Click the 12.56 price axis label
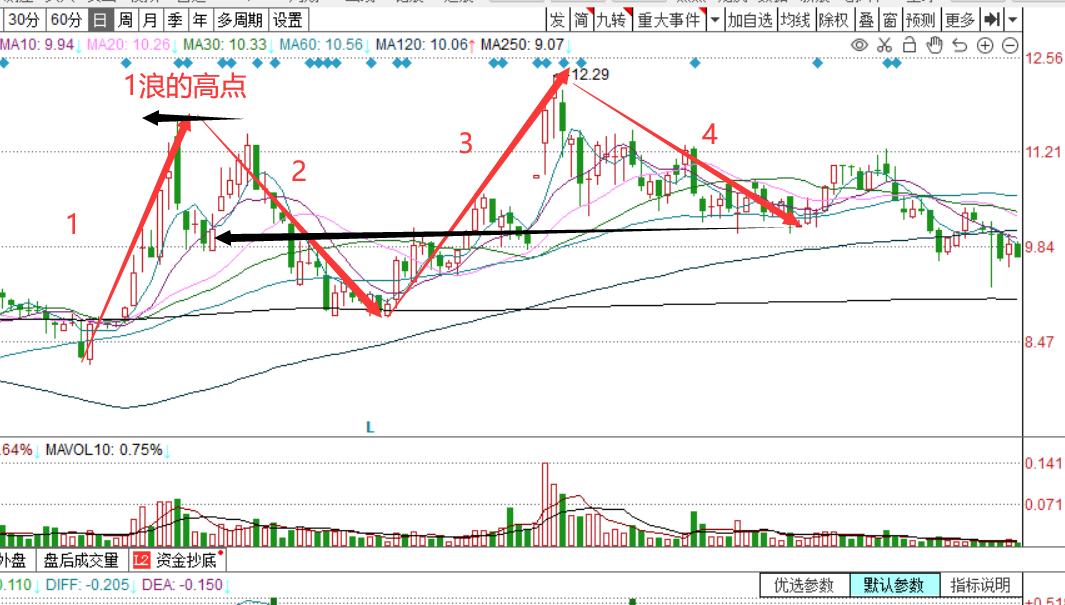The width and height of the screenshot is (1065, 605). pyautogui.click(x=1043, y=58)
